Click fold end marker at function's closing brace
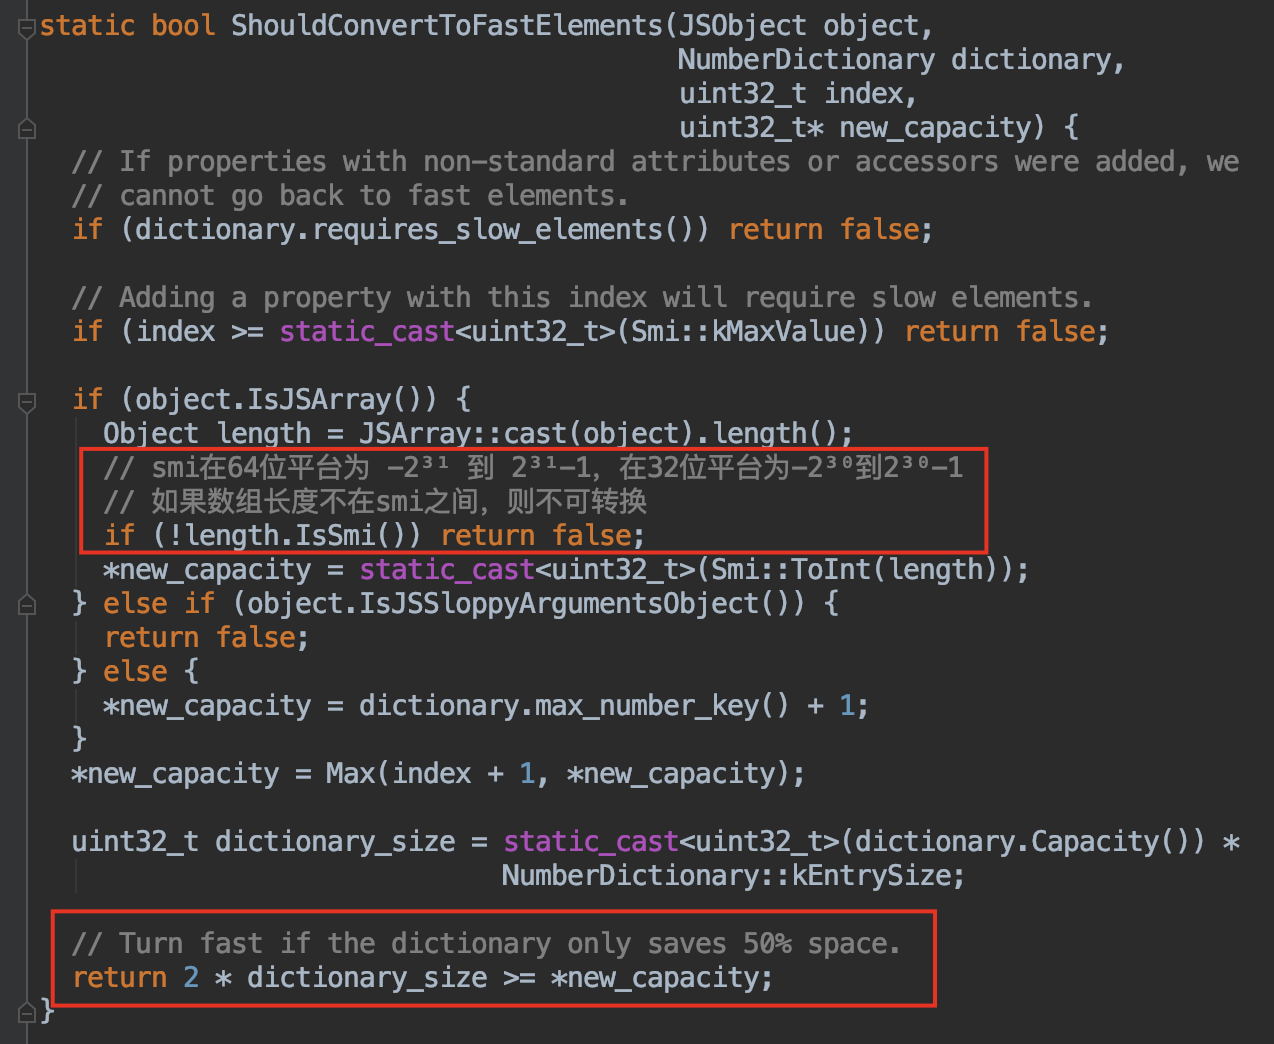Image resolution: width=1274 pixels, height=1044 pixels. [x=27, y=1012]
